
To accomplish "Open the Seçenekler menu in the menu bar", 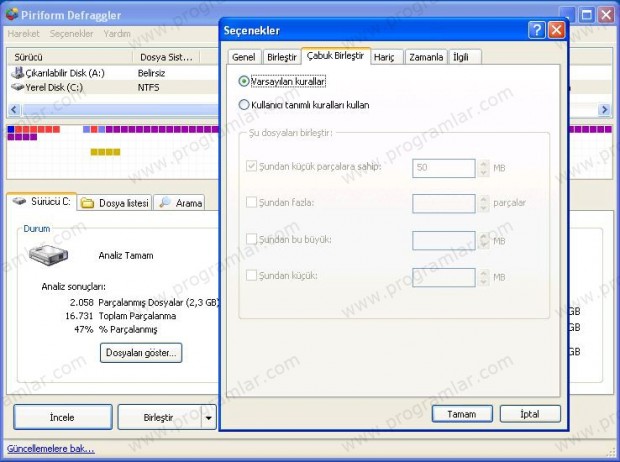I will coord(72,34).
